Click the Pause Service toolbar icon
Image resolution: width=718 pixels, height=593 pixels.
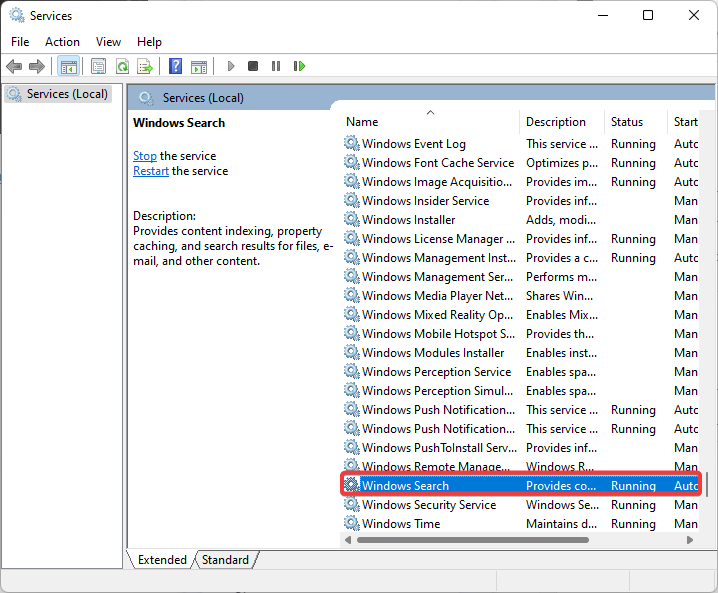[x=276, y=66]
